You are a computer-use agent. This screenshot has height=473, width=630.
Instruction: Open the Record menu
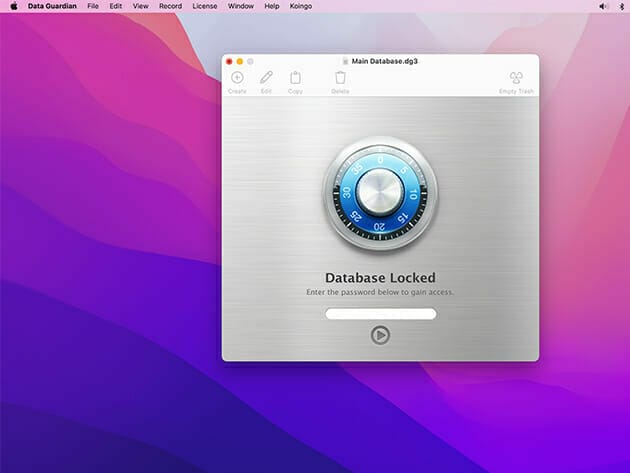170,6
